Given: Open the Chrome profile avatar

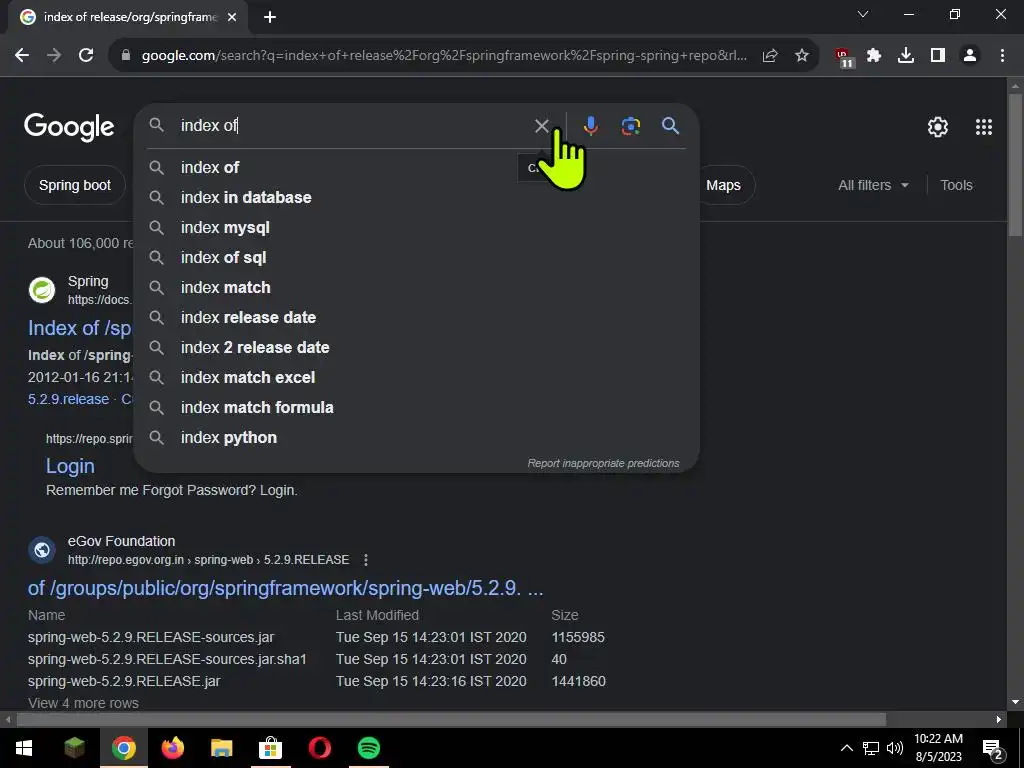Looking at the screenshot, I should click(x=970, y=56).
